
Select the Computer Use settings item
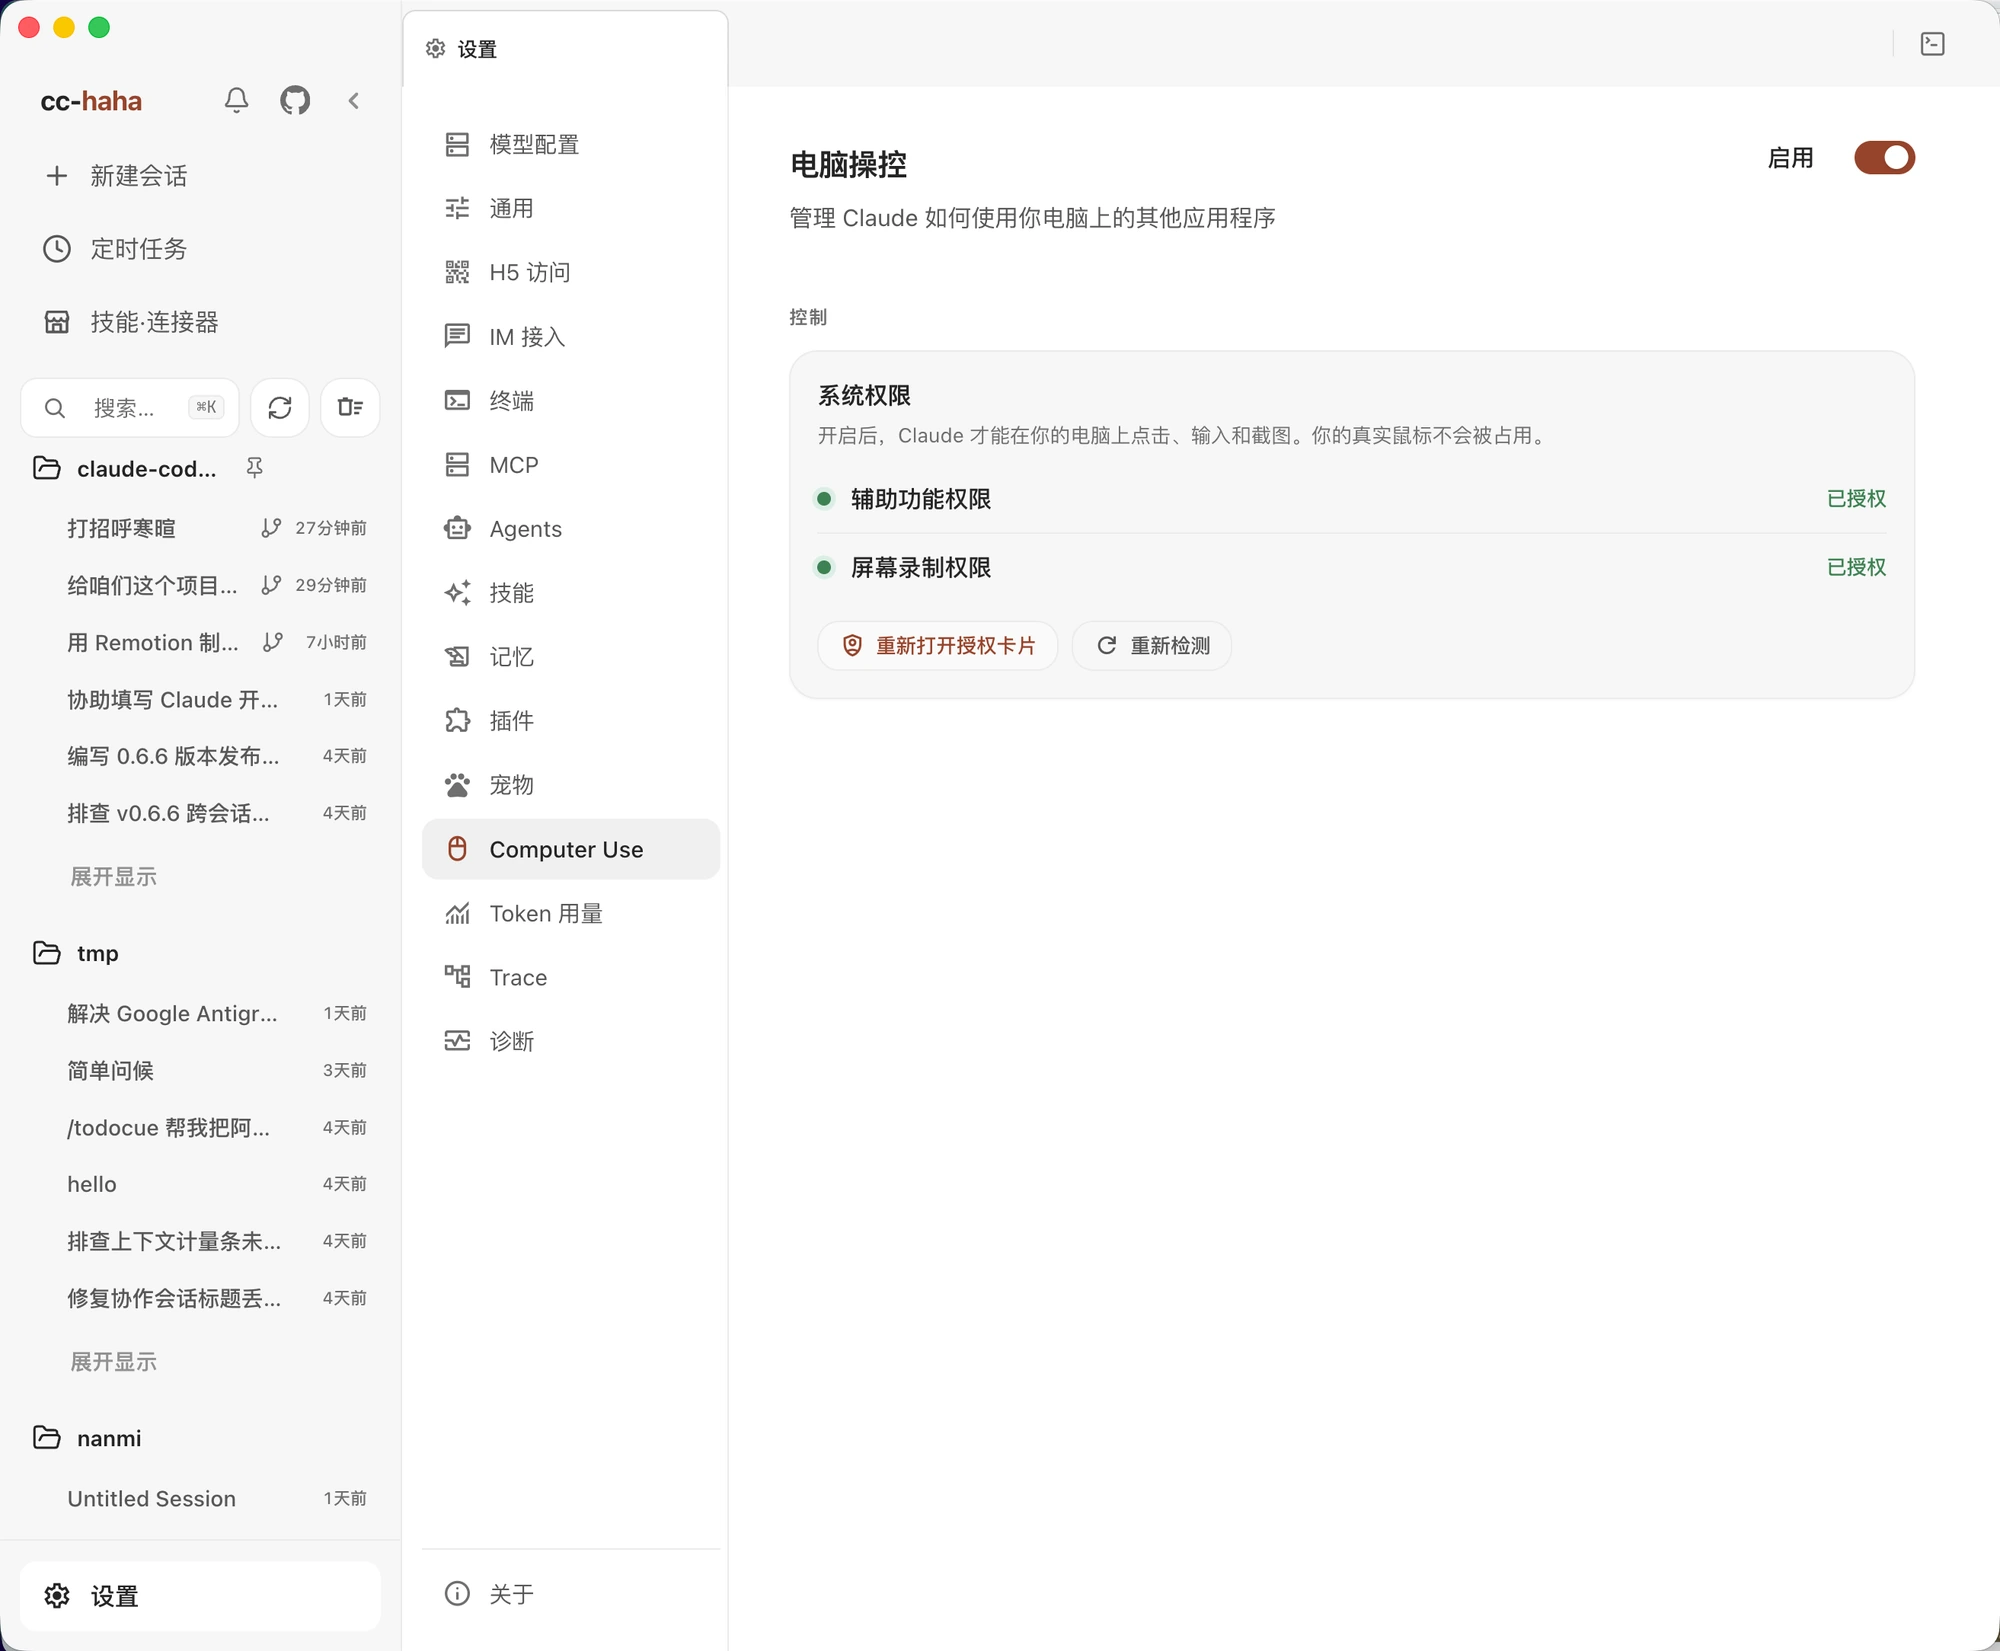[x=570, y=849]
